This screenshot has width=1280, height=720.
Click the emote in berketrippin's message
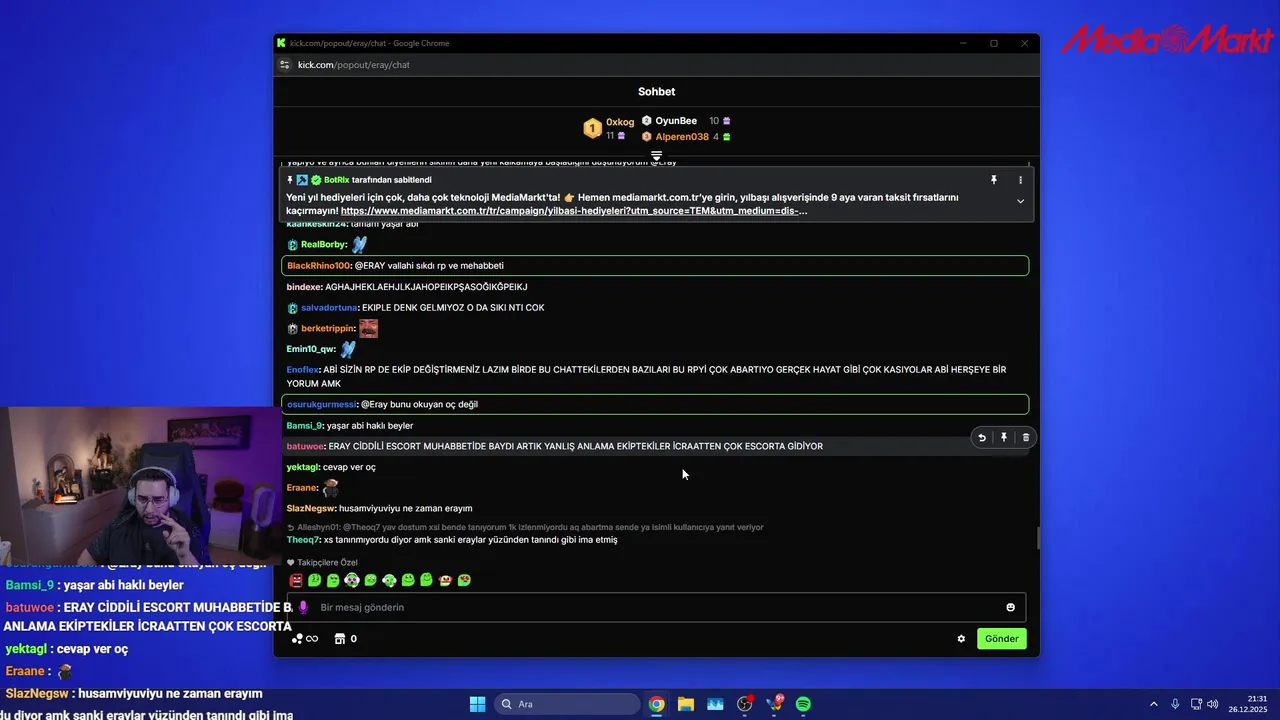pos(368,329)
